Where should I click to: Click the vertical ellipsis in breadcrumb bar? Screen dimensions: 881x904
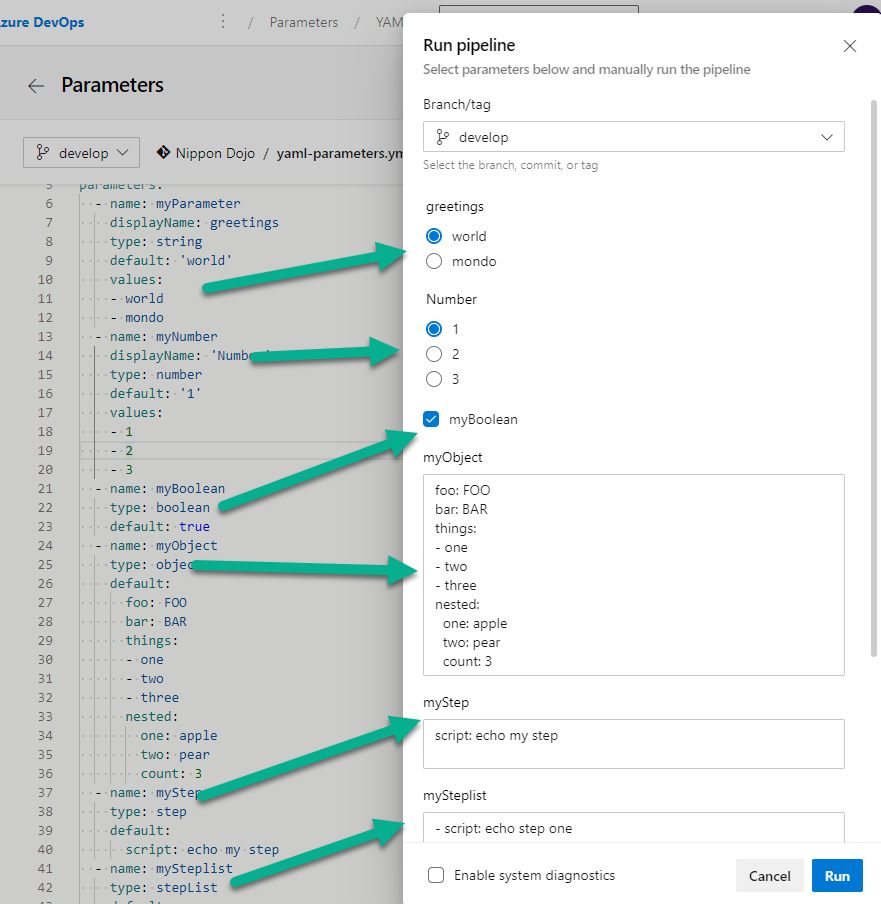(222, 22)
